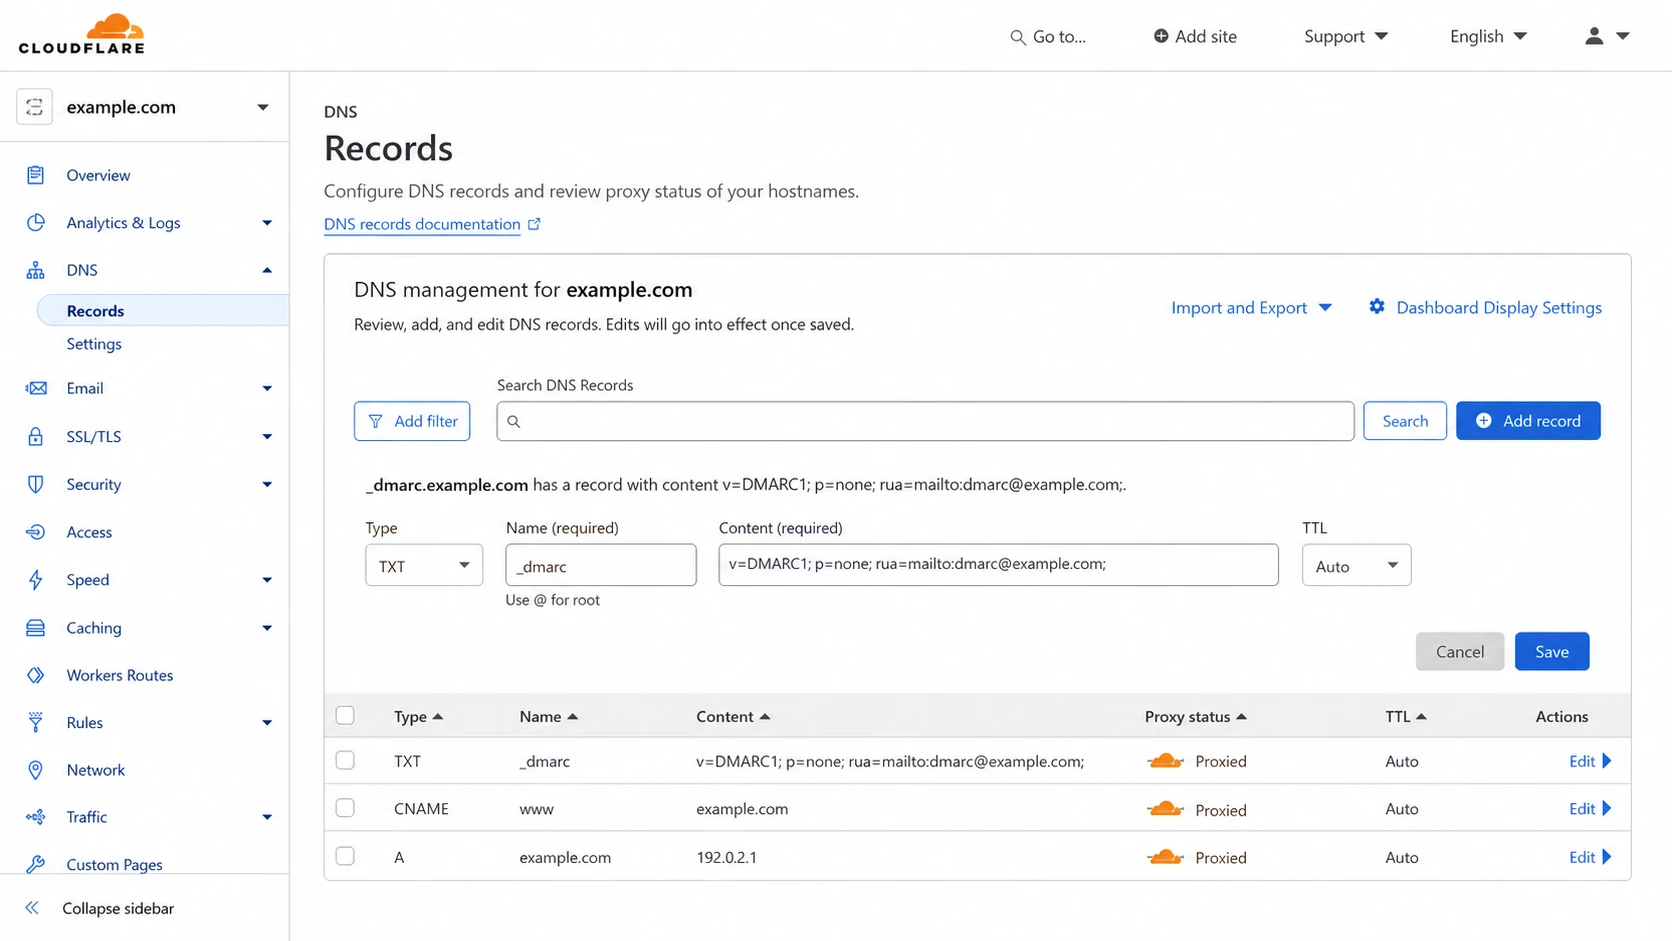Click the Speed lightning bolt icon
The image size is (1672, 941).
35,580
